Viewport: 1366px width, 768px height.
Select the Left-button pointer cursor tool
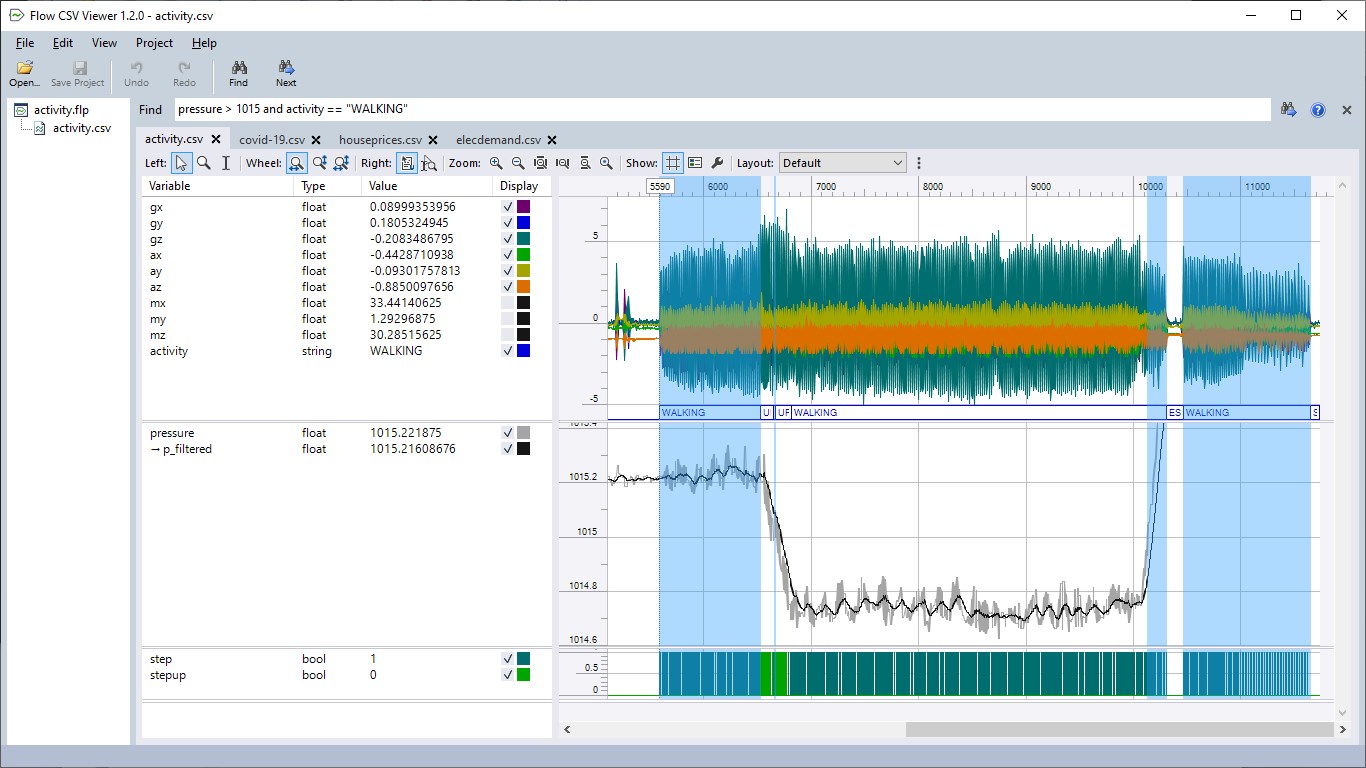point(181,163)
